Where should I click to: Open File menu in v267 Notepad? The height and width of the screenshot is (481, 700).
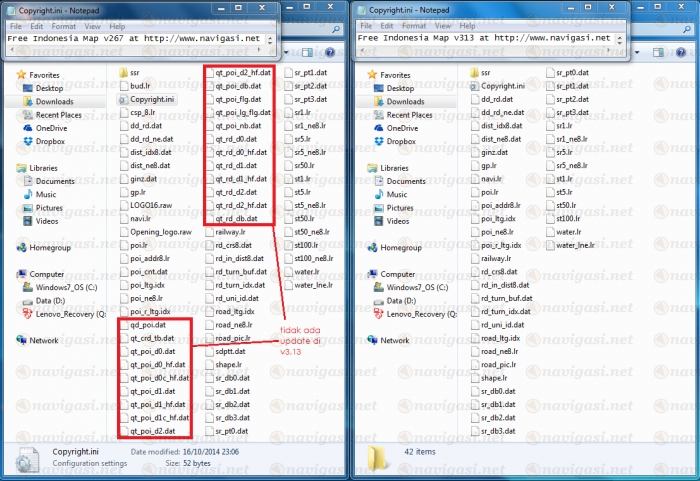pos(15,25)
